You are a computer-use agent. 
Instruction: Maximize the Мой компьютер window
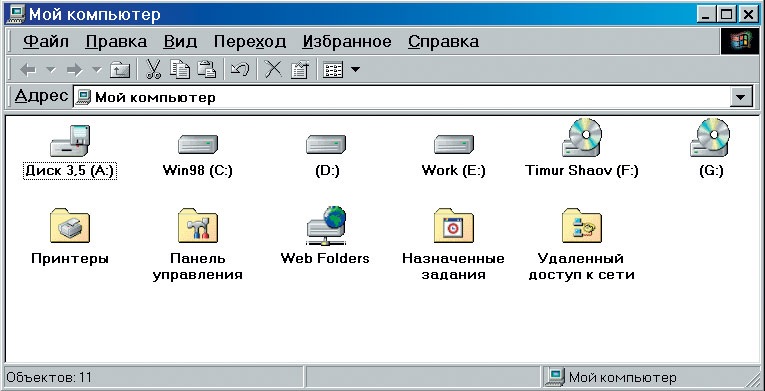pos(726,15)
